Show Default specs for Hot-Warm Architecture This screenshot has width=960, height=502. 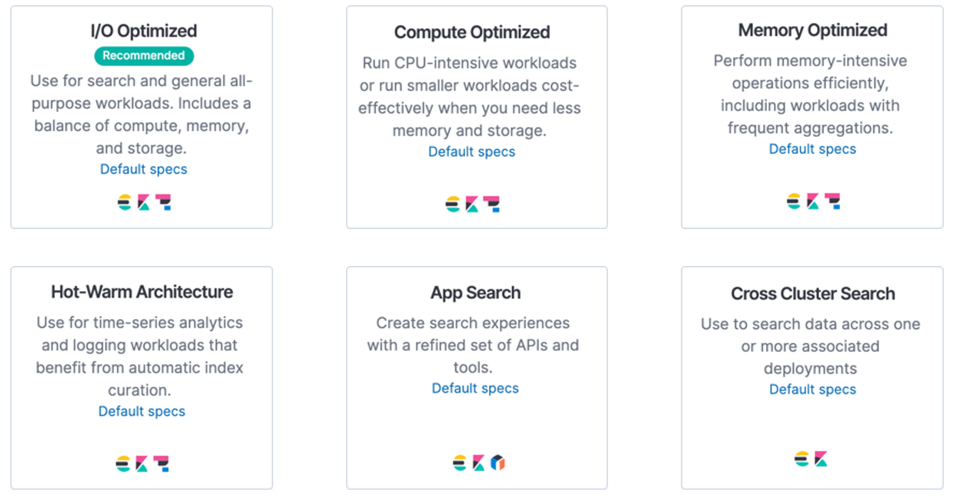click(x=142, y=411)
